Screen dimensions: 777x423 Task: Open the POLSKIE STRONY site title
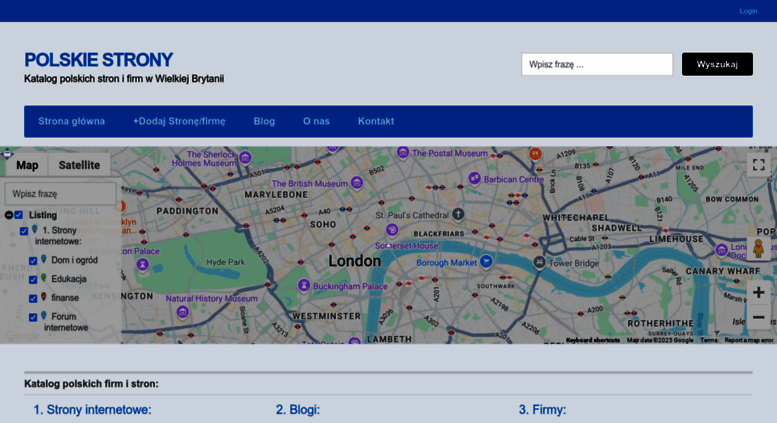99,60
